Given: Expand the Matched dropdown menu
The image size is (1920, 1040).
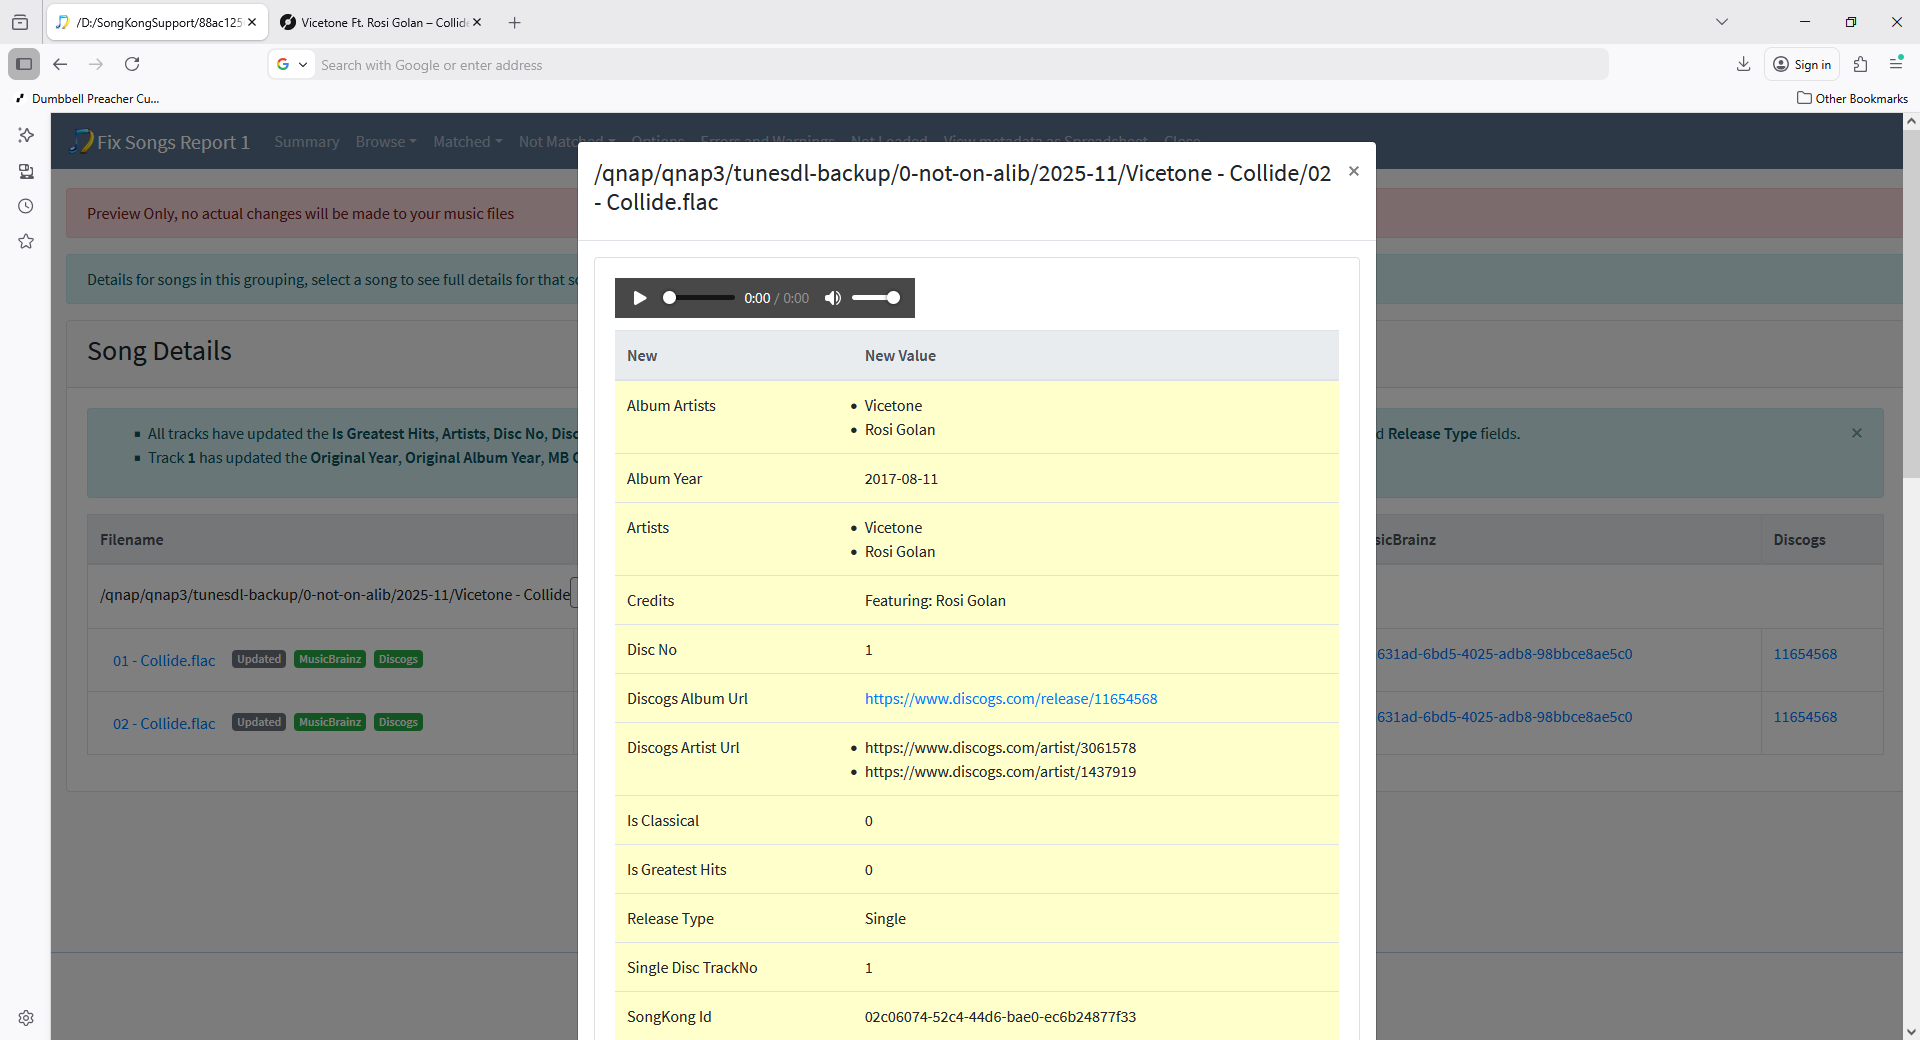Looking at the screenshot, I should 467,142.
